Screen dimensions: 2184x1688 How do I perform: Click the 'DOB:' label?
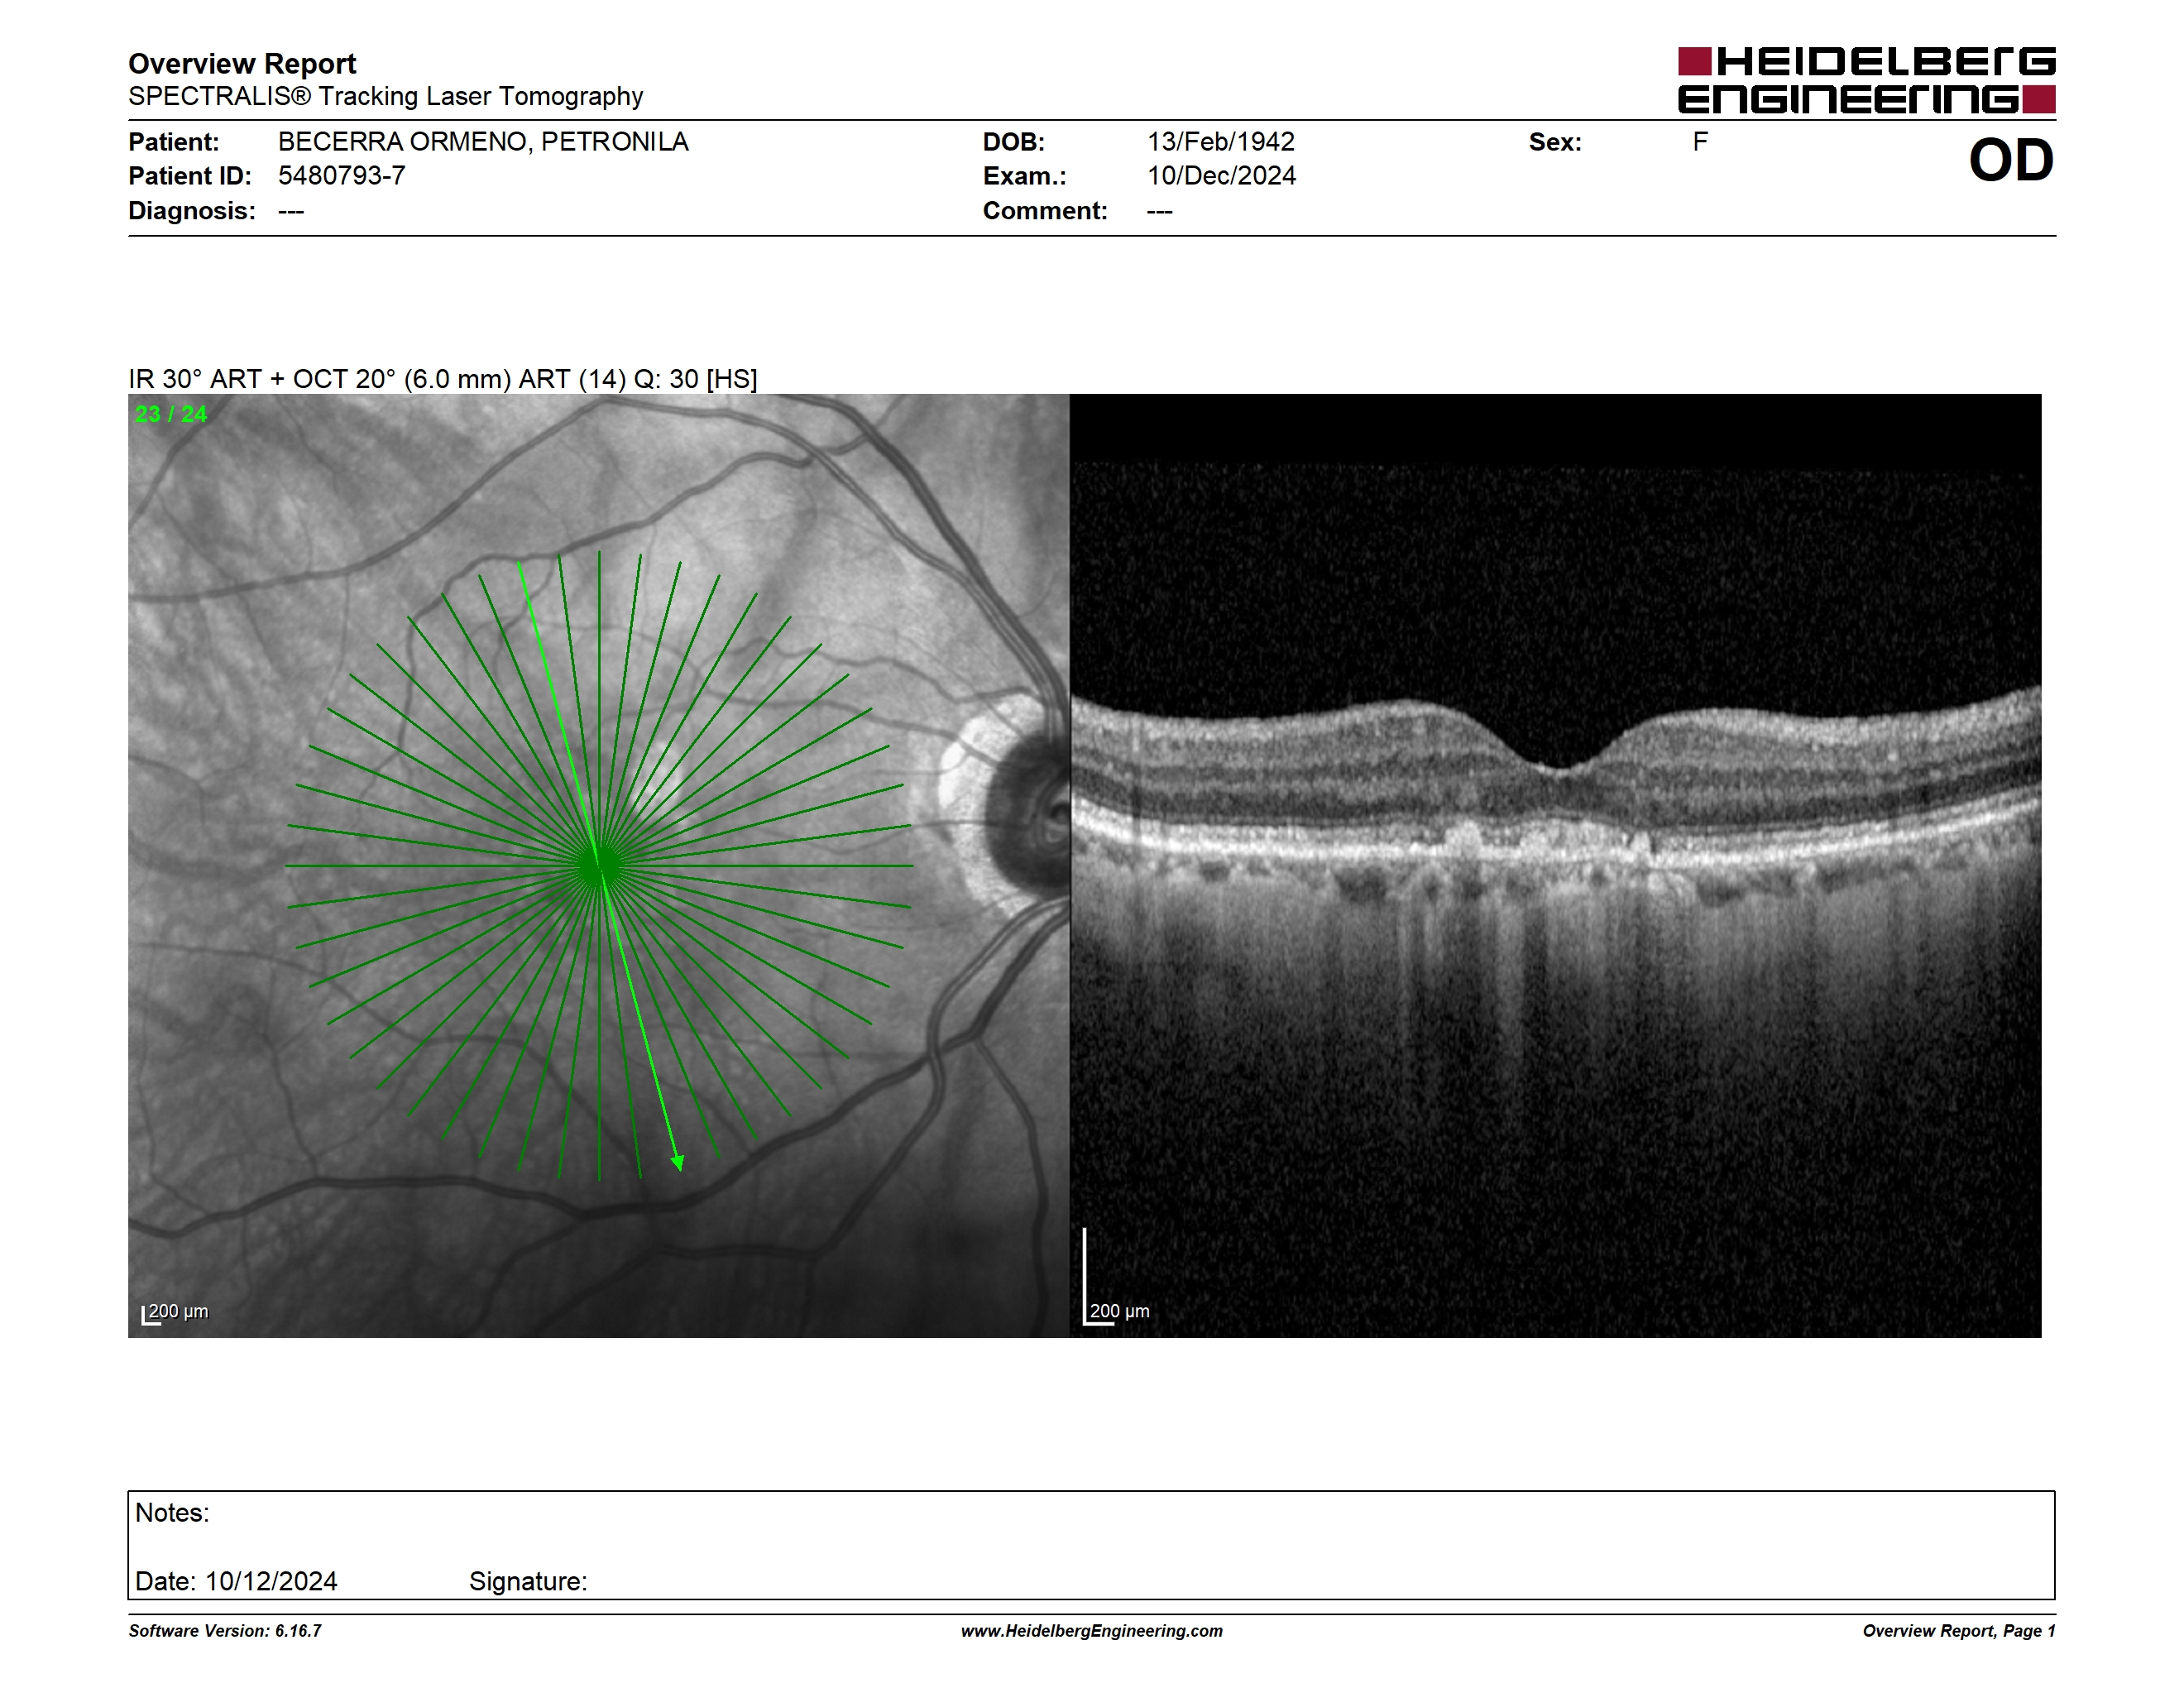1014,142
